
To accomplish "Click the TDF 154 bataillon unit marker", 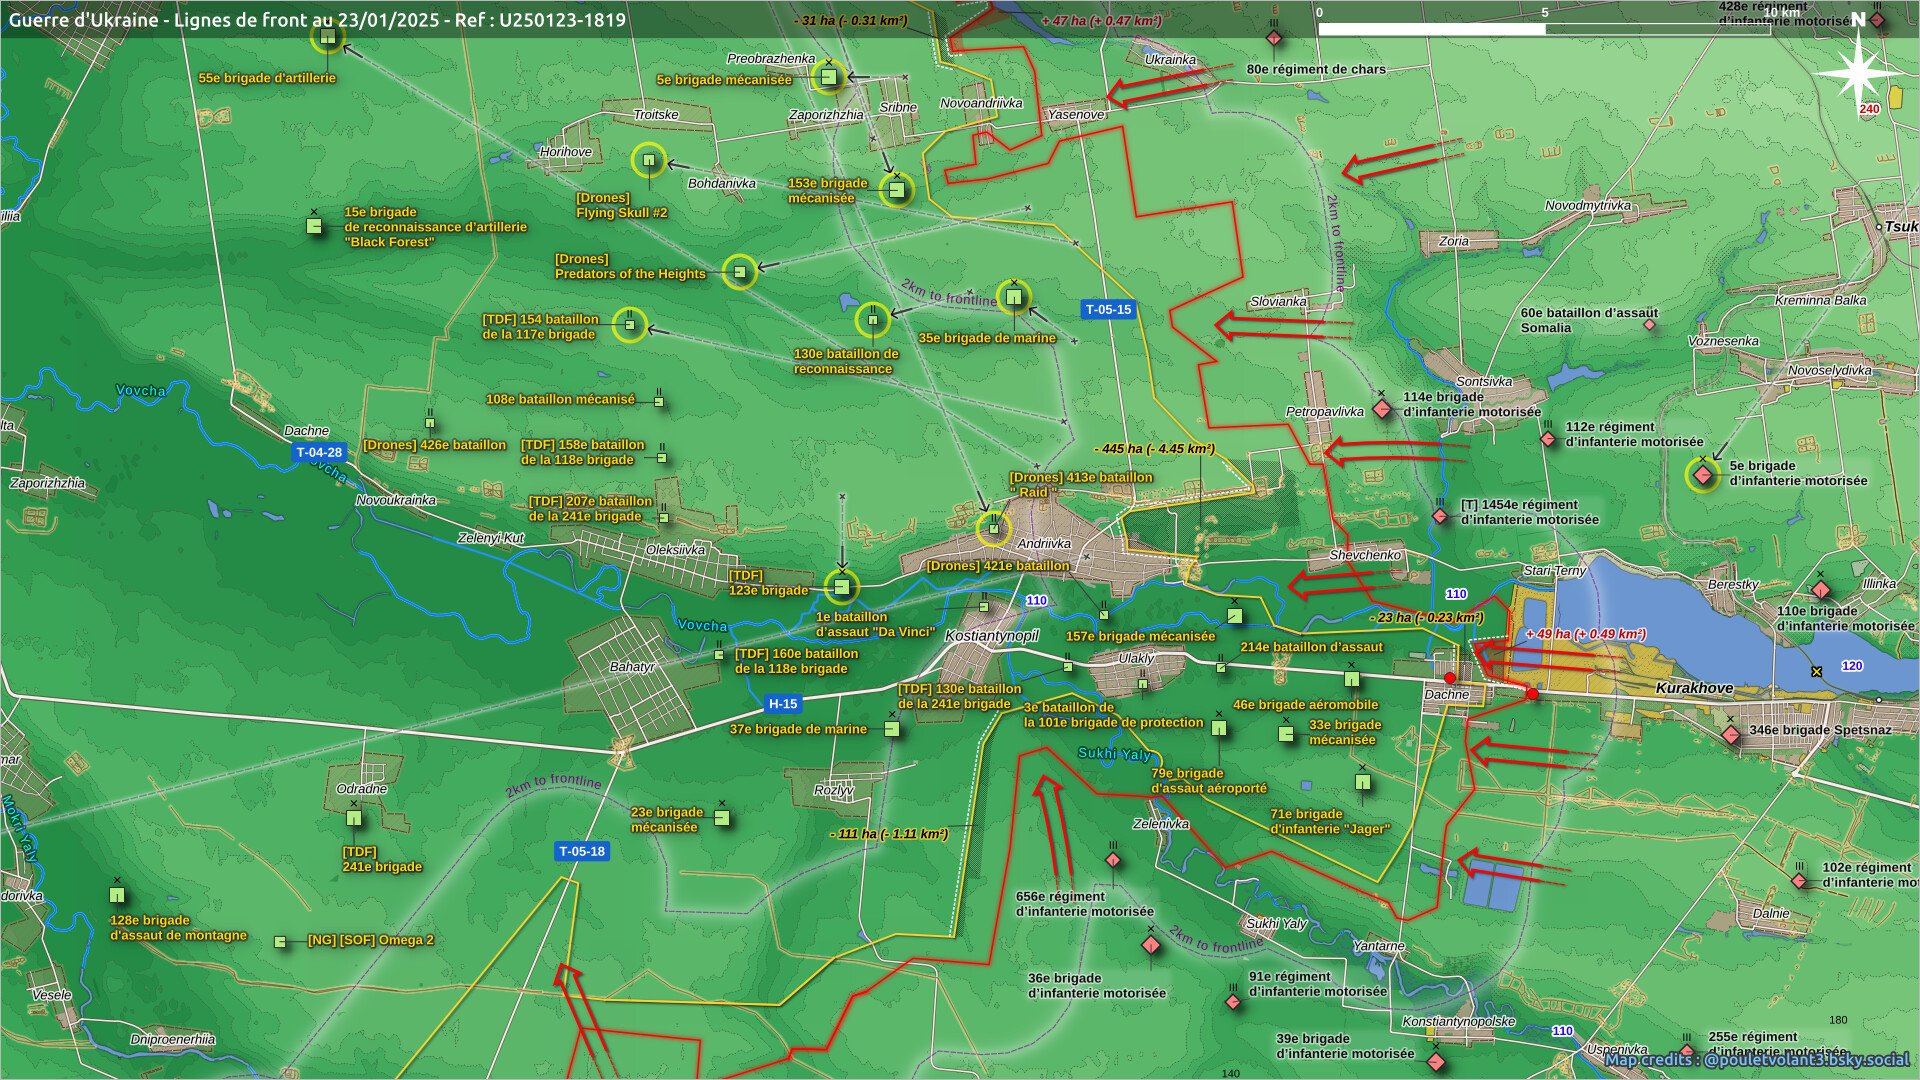I will [630, 325].
